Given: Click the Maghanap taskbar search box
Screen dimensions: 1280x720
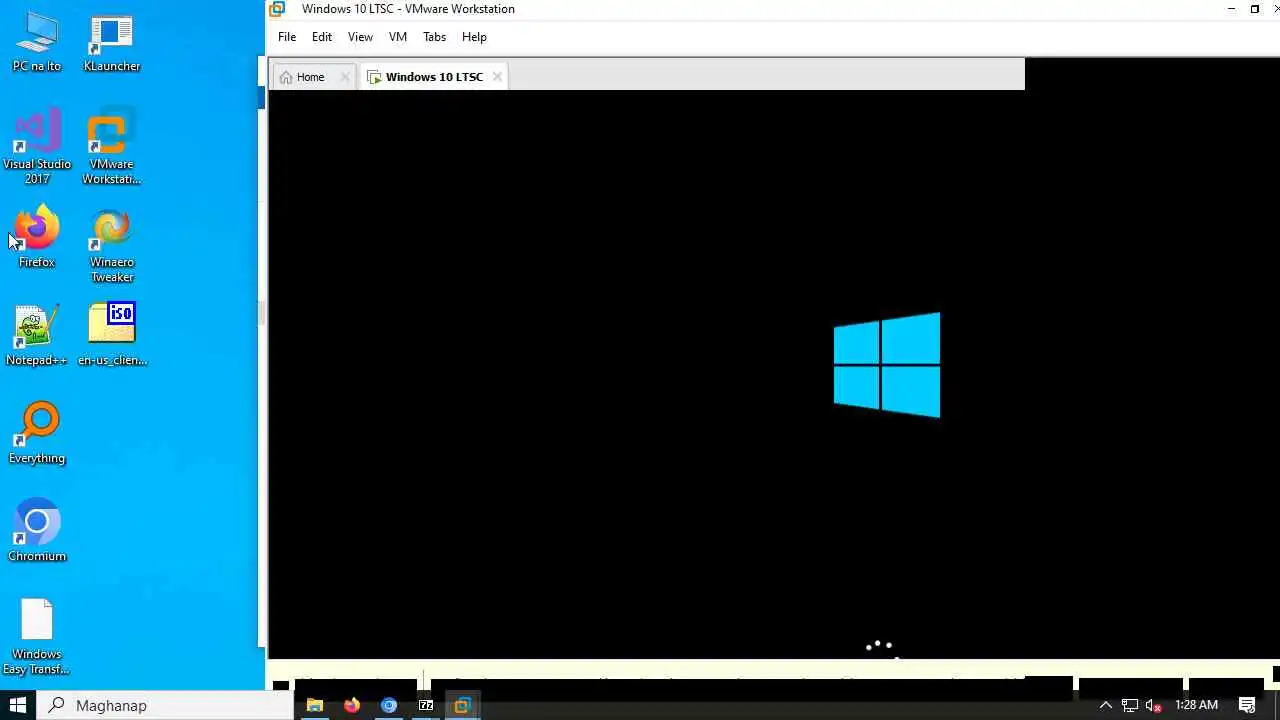Looking at the screenshot, I should [x=166, y=705].
